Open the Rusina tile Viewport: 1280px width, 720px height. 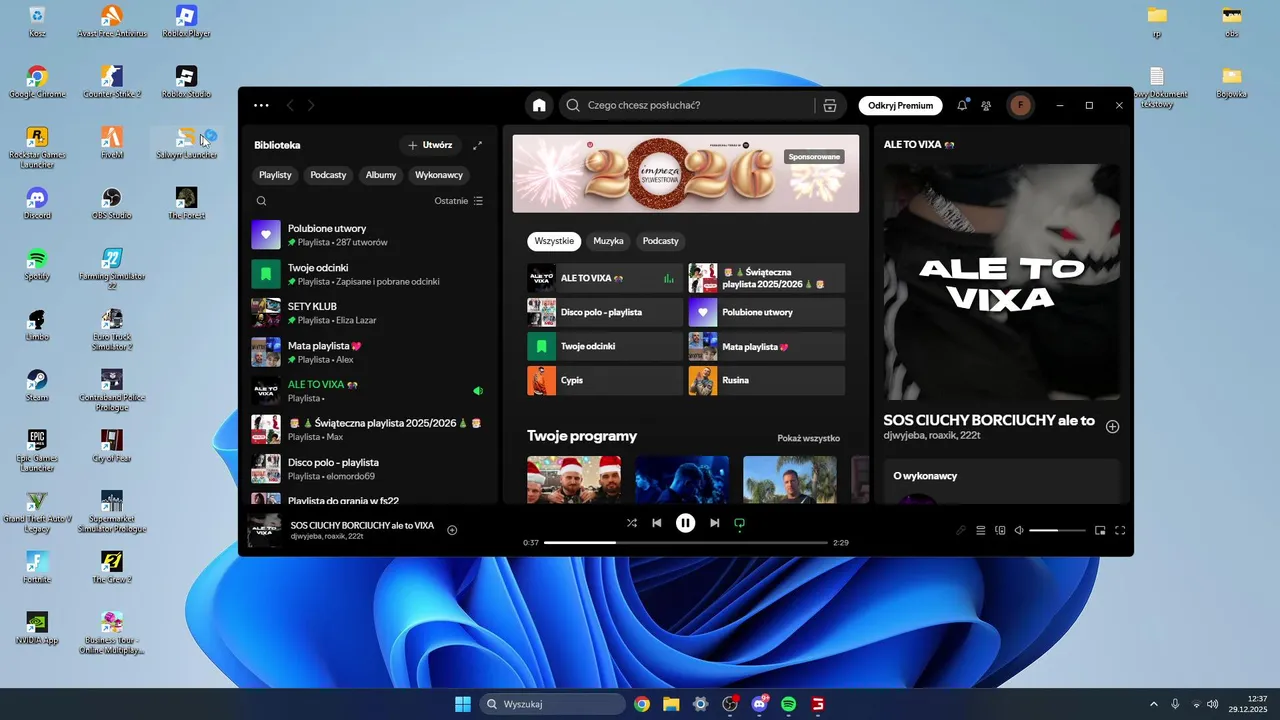[766, 380]
